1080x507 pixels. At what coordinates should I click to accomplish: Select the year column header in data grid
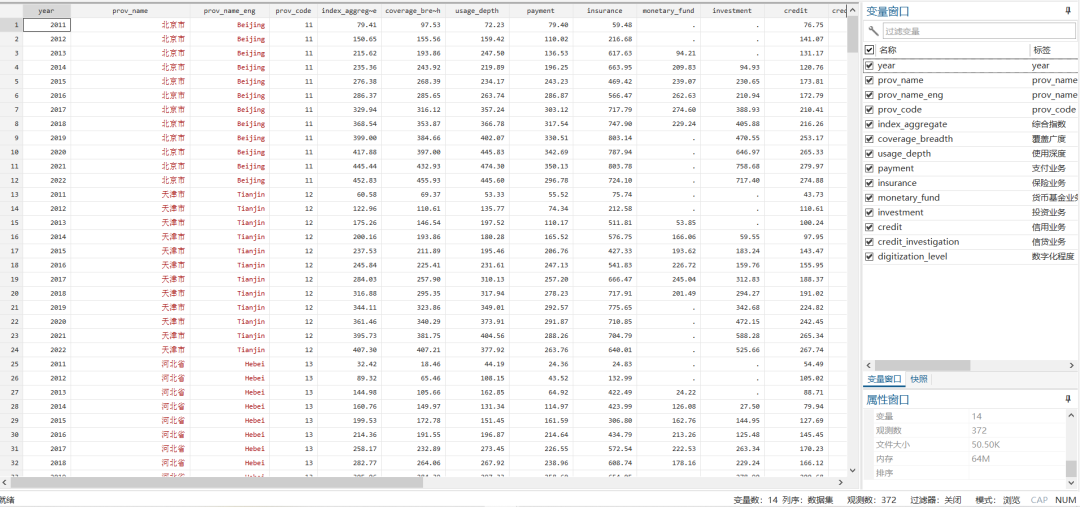click(x=46, y=11)
